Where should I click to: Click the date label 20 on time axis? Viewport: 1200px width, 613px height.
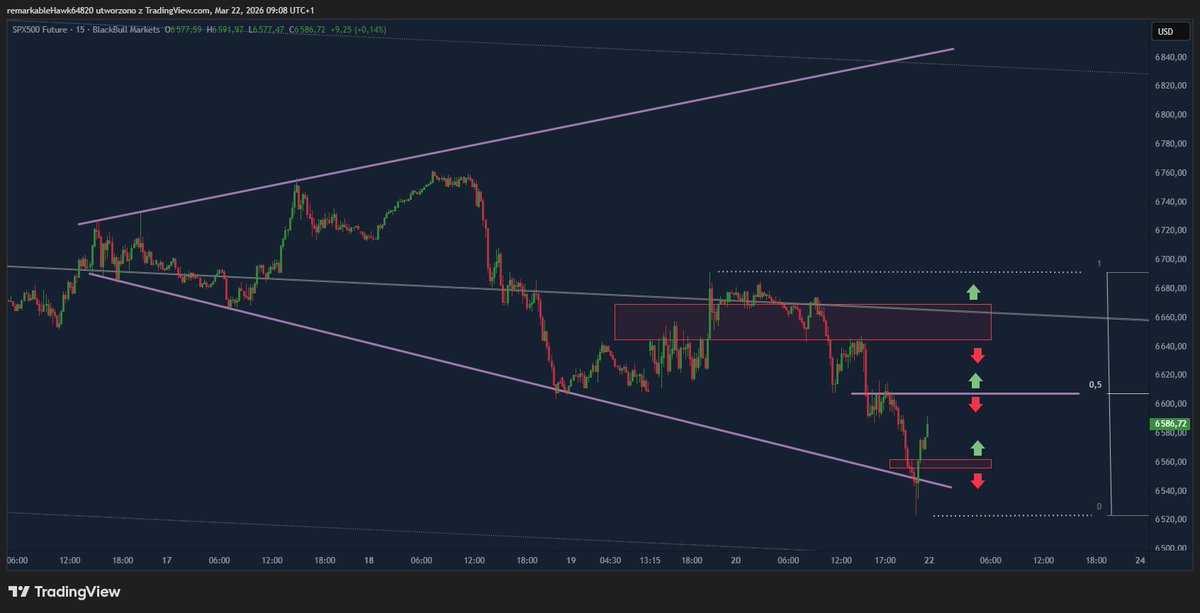tap(736, 561)
